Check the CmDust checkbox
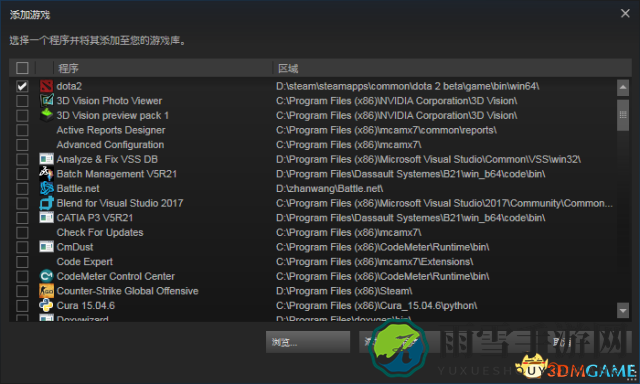 [22, 247]
